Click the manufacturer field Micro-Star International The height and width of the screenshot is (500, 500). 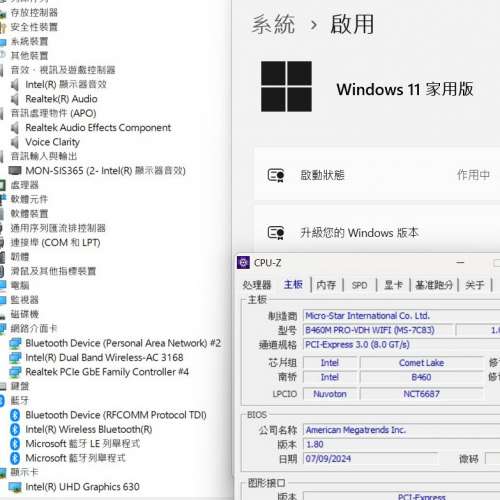point(402,316)
